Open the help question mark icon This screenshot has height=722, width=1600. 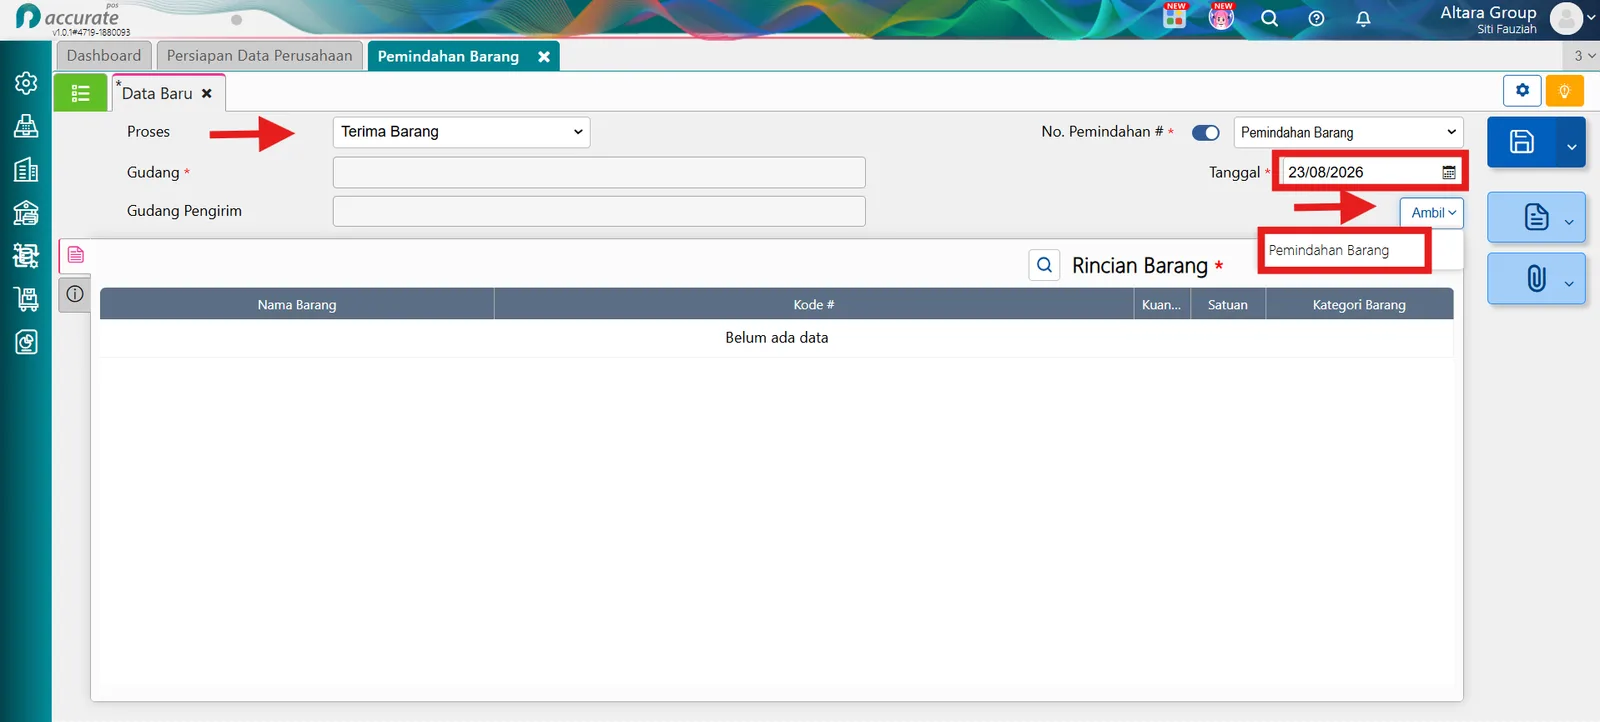[1316, 18]
